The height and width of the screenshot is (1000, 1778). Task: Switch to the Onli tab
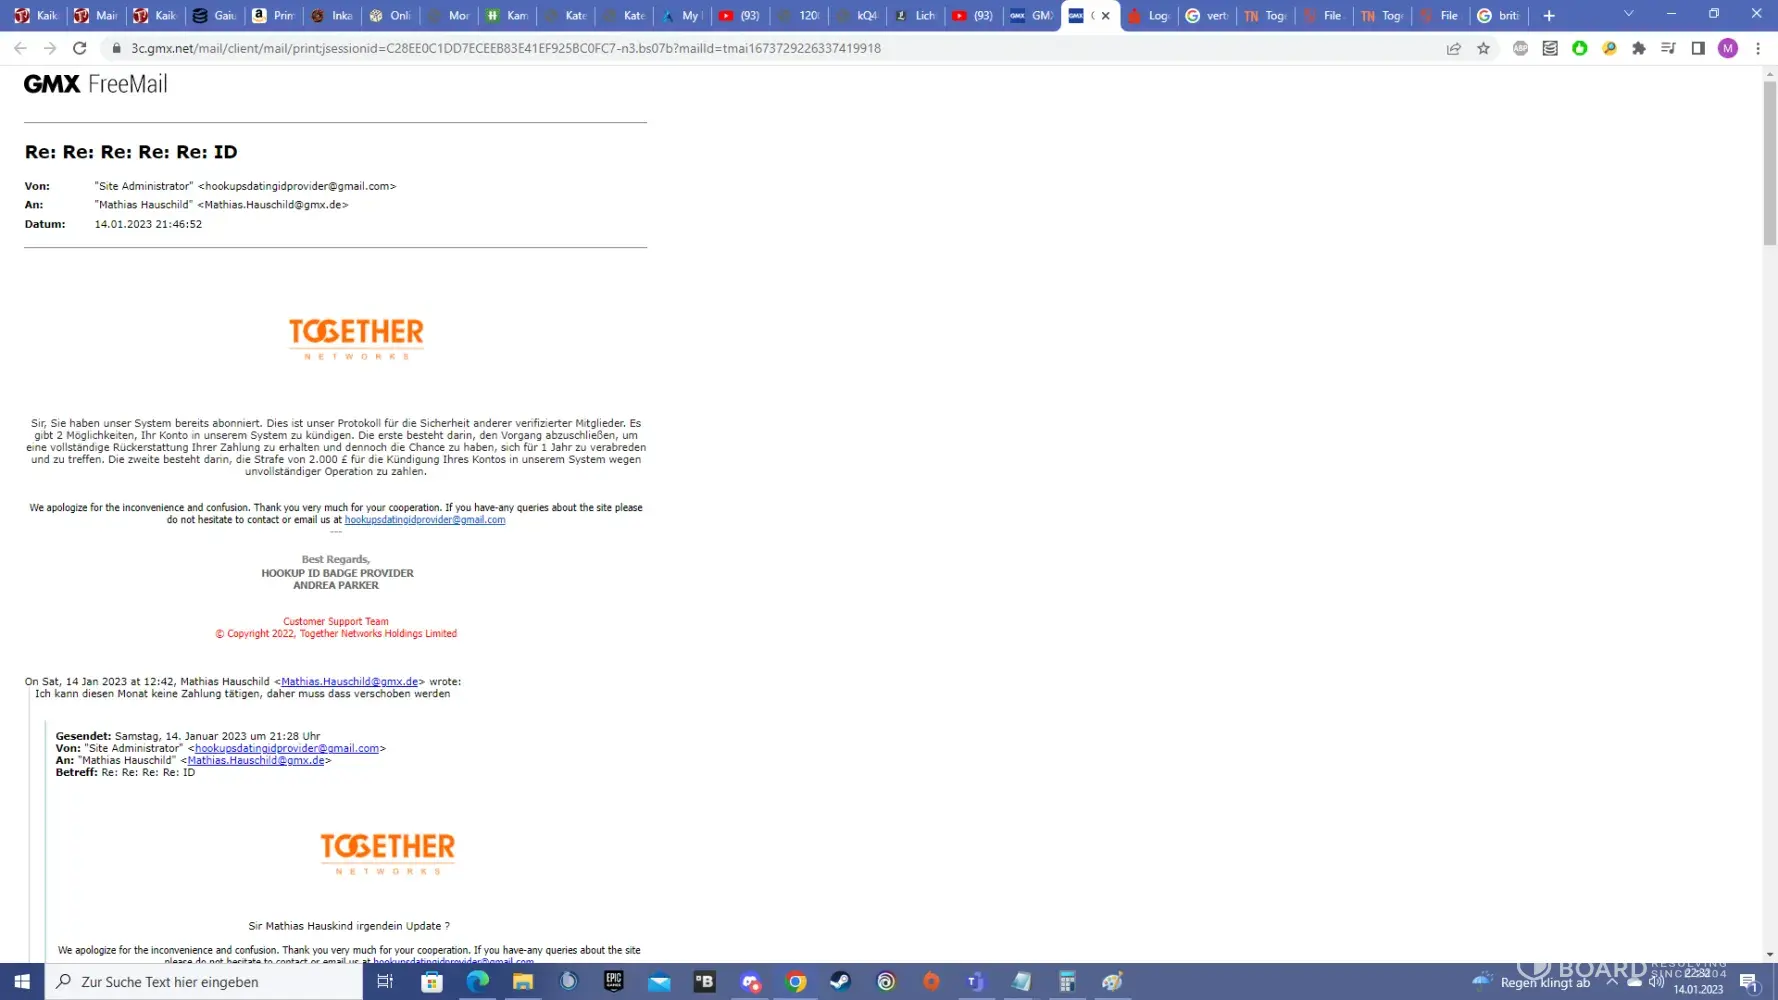click(x=389, y=15)
